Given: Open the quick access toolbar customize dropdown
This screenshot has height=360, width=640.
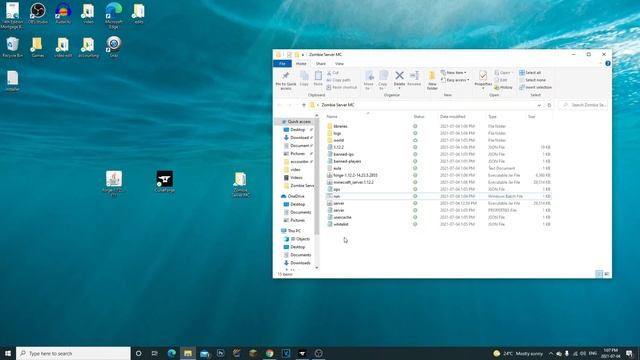Looking at the screenshot, I should (303, 55).
